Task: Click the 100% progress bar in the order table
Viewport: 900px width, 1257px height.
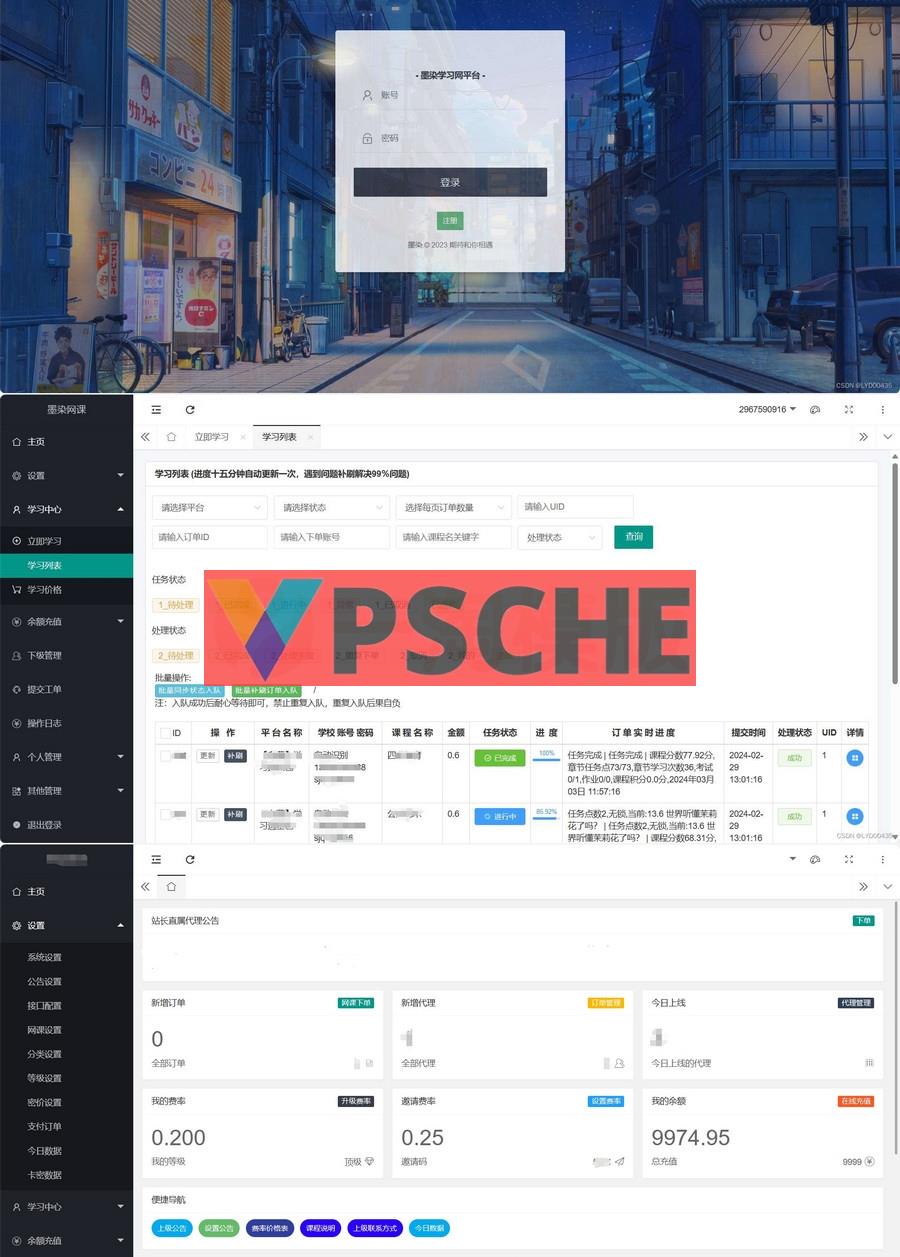Action: coord(546,756)
